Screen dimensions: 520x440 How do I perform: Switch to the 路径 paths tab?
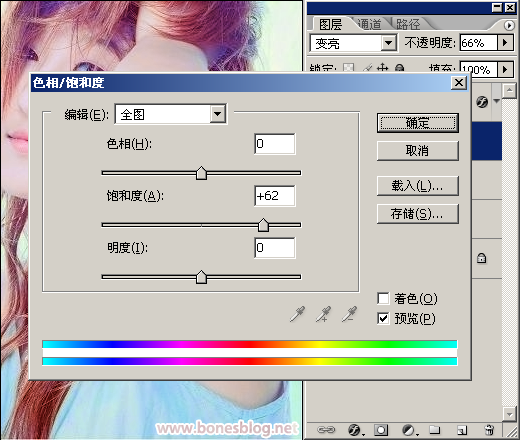(408, 24)
